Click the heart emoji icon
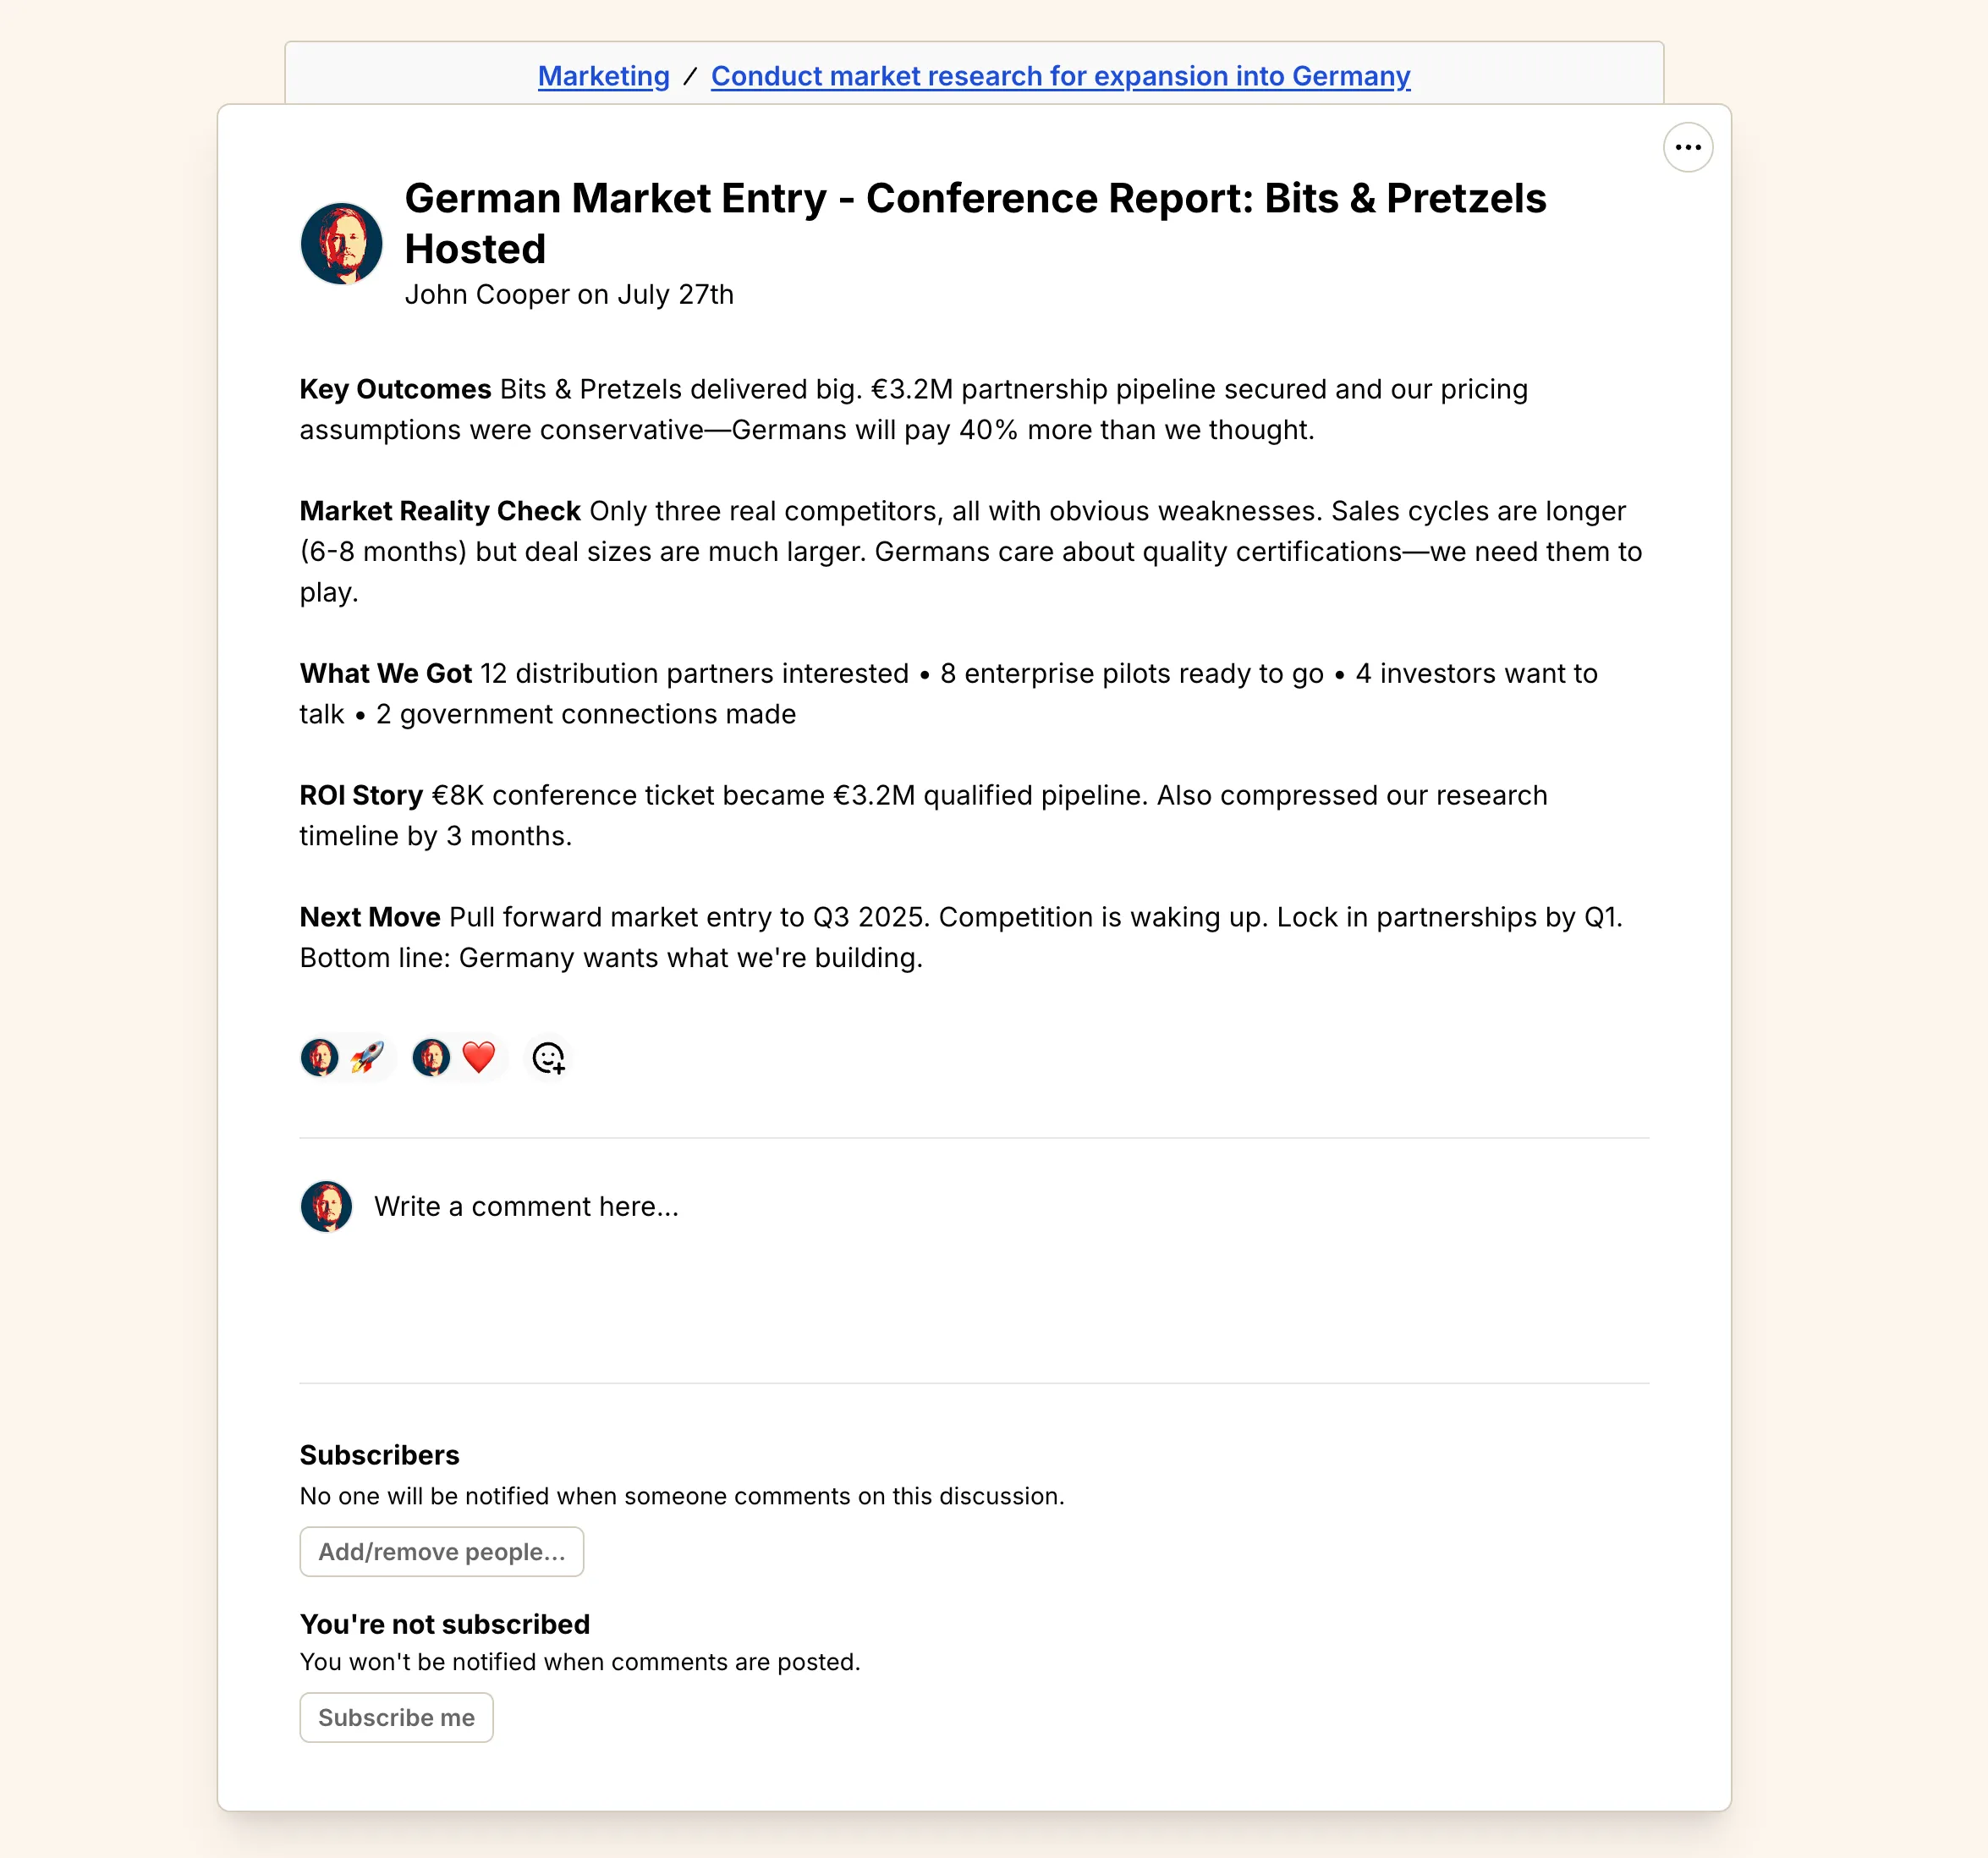The image size is (1988, 1858). tap(479, 1057)
